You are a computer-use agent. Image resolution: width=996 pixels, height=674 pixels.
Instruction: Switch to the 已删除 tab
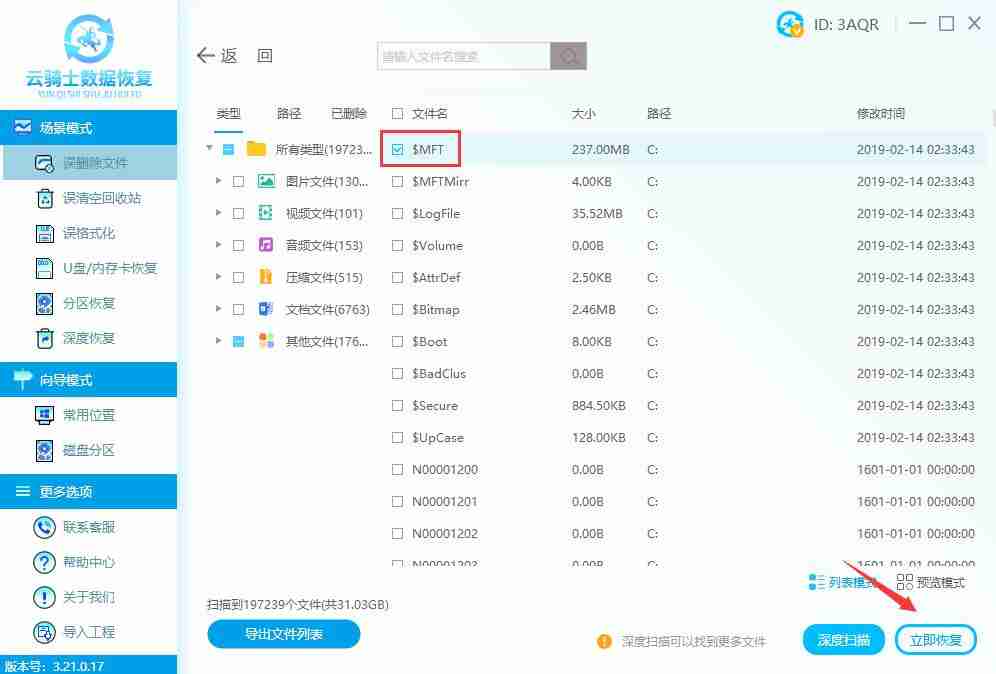point(349,114)
